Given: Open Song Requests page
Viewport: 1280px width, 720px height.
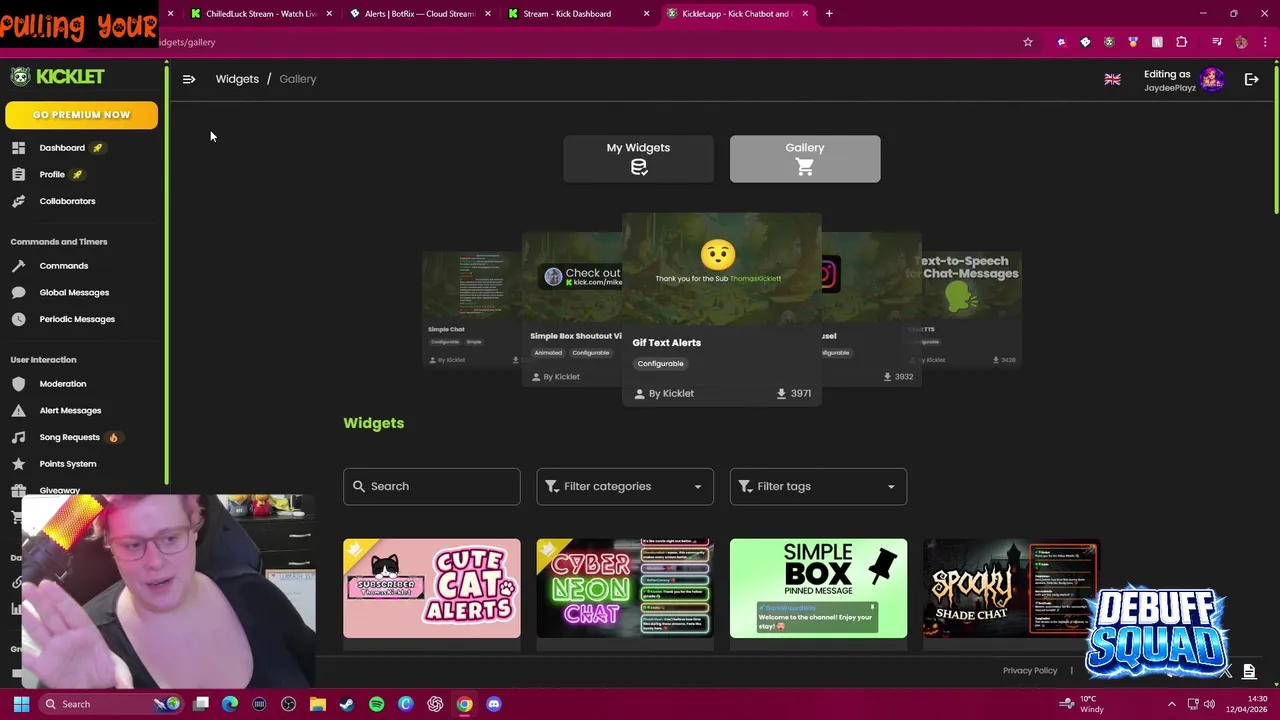Looking at the screenshot, I should coord(69,437).
